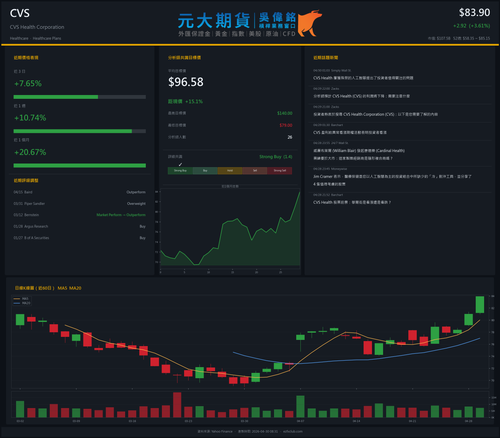Image resolution: width=500 pixels, height=438 pixels.
Task: Click the MA20 legend entry in K-line chart
Action: tap(22, 303)
